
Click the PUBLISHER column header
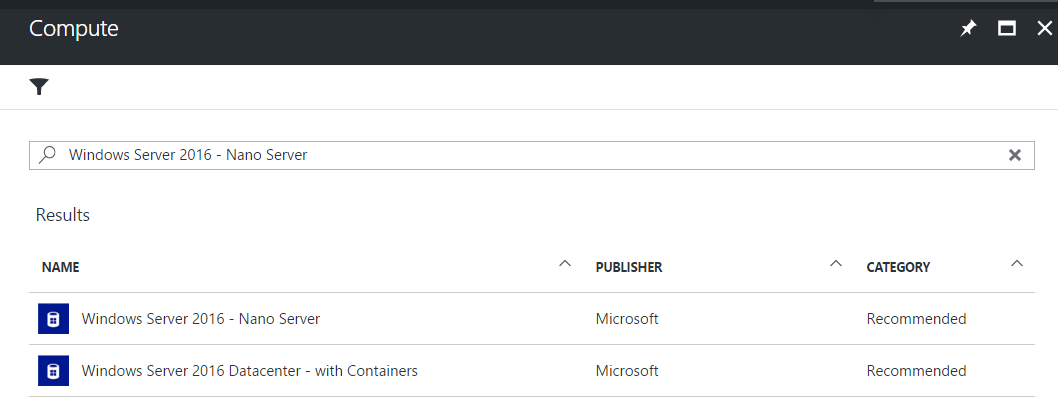point(629,267)
